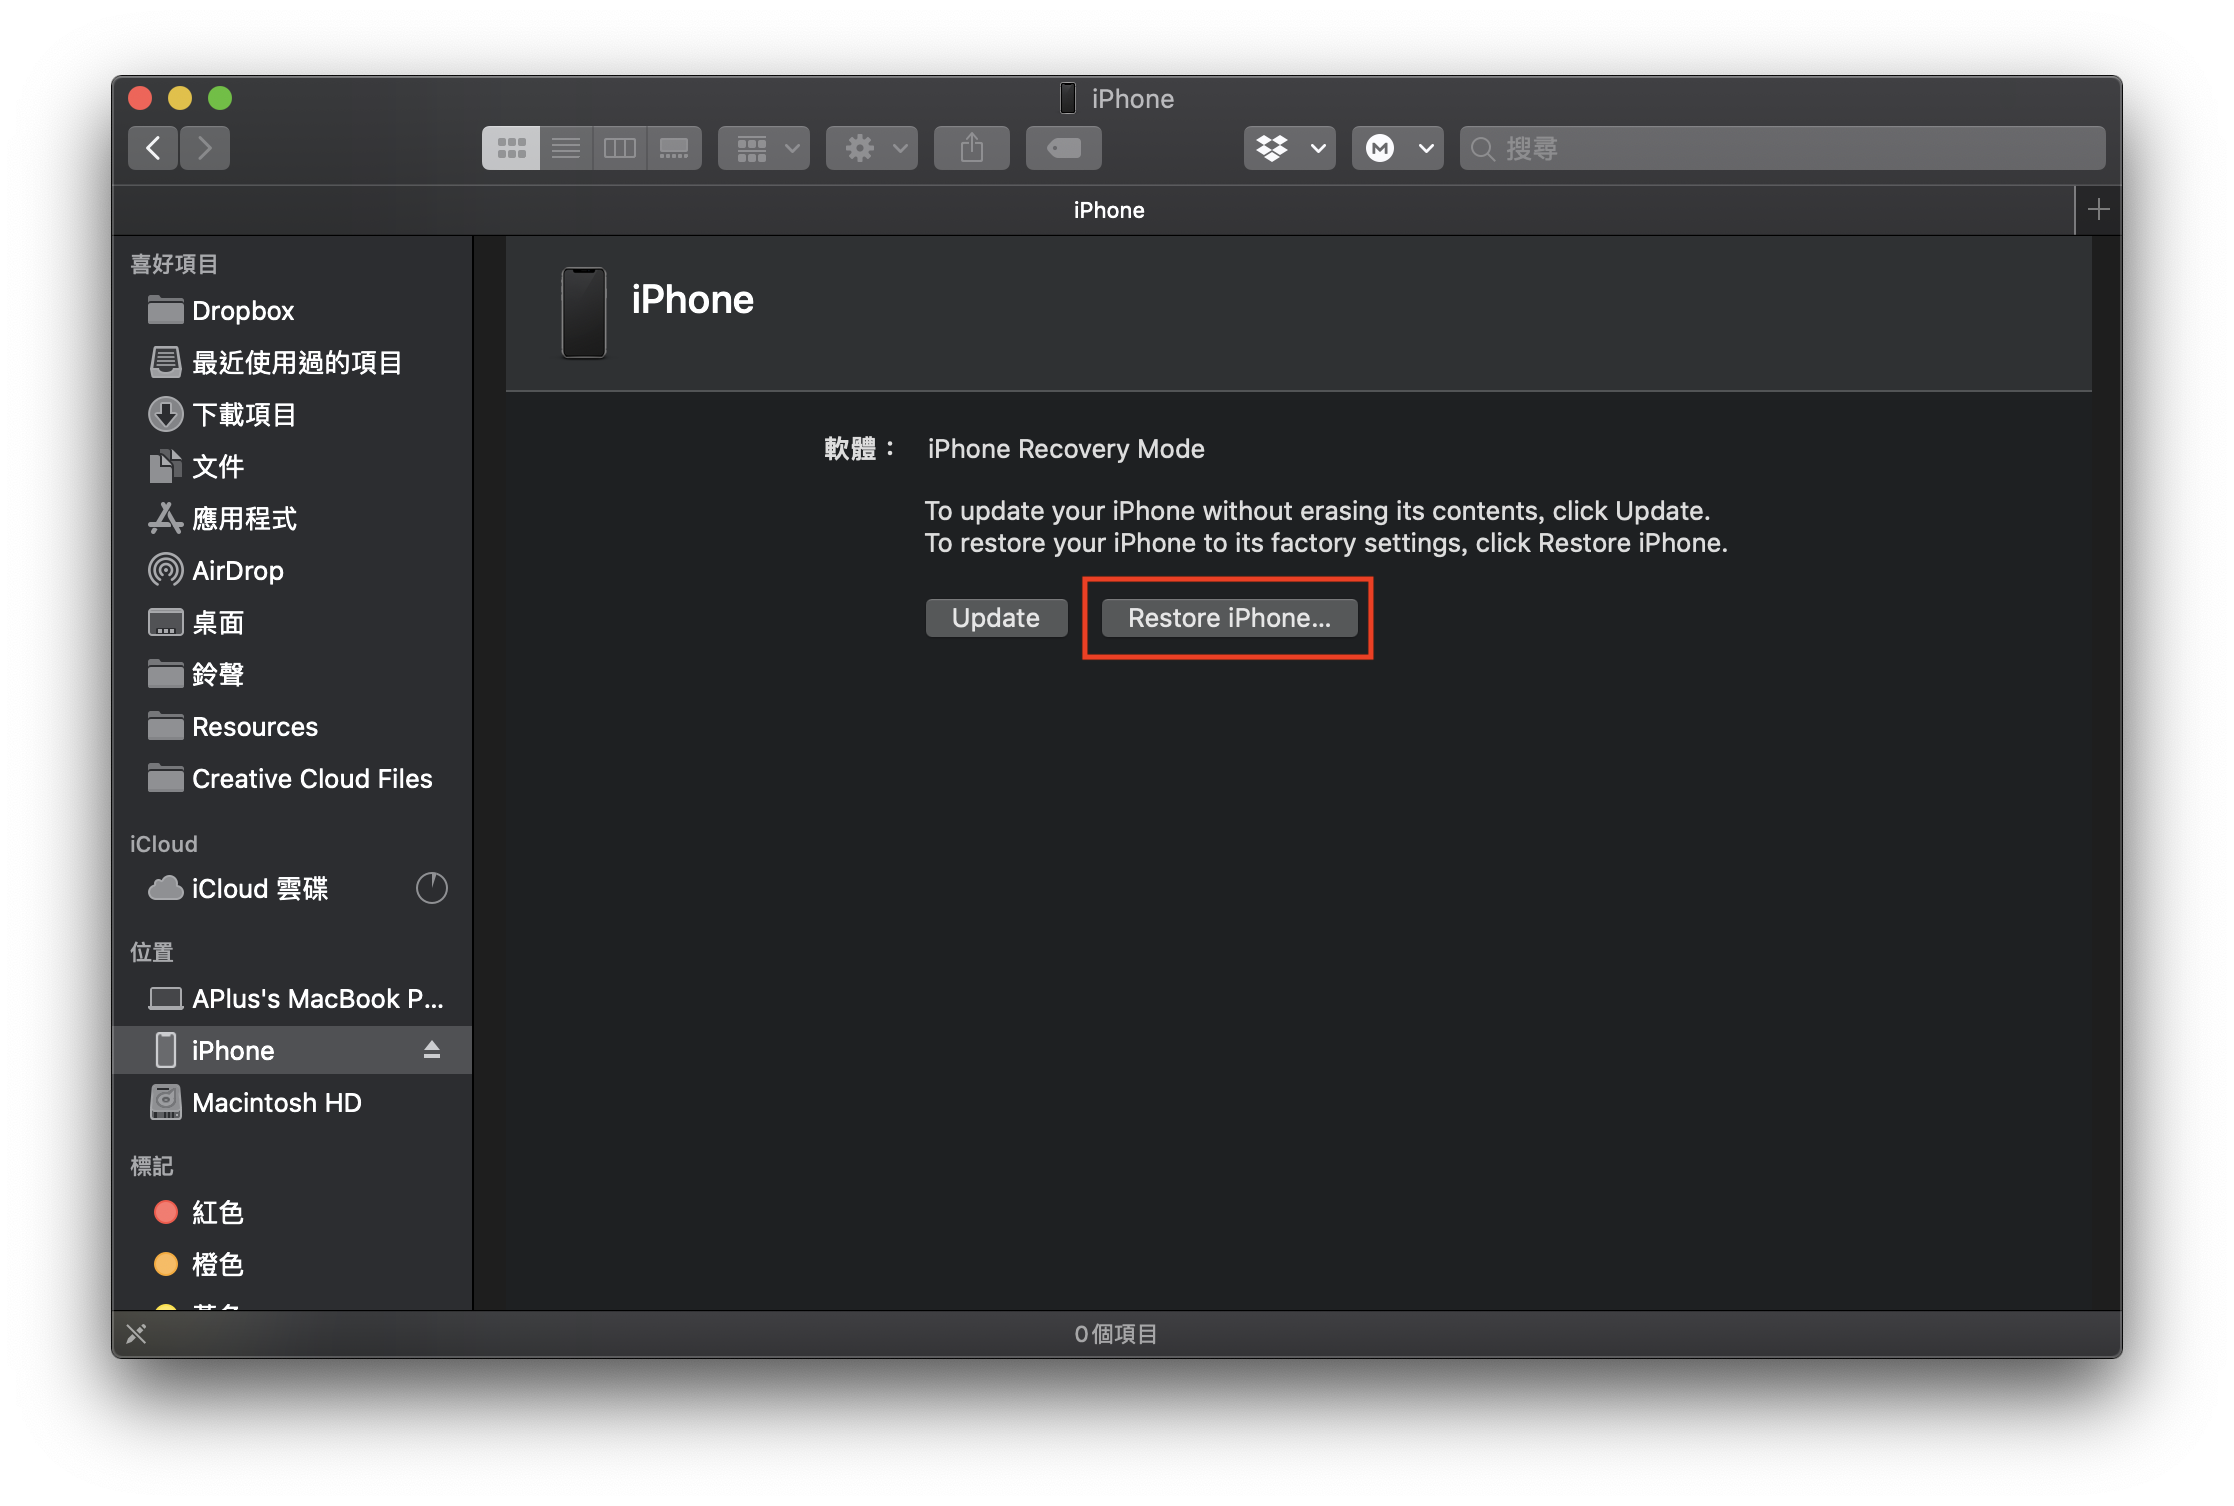Select APlus's MacBook P... in sidebar
This screenshot has width=2234, height=1506.
292,999
